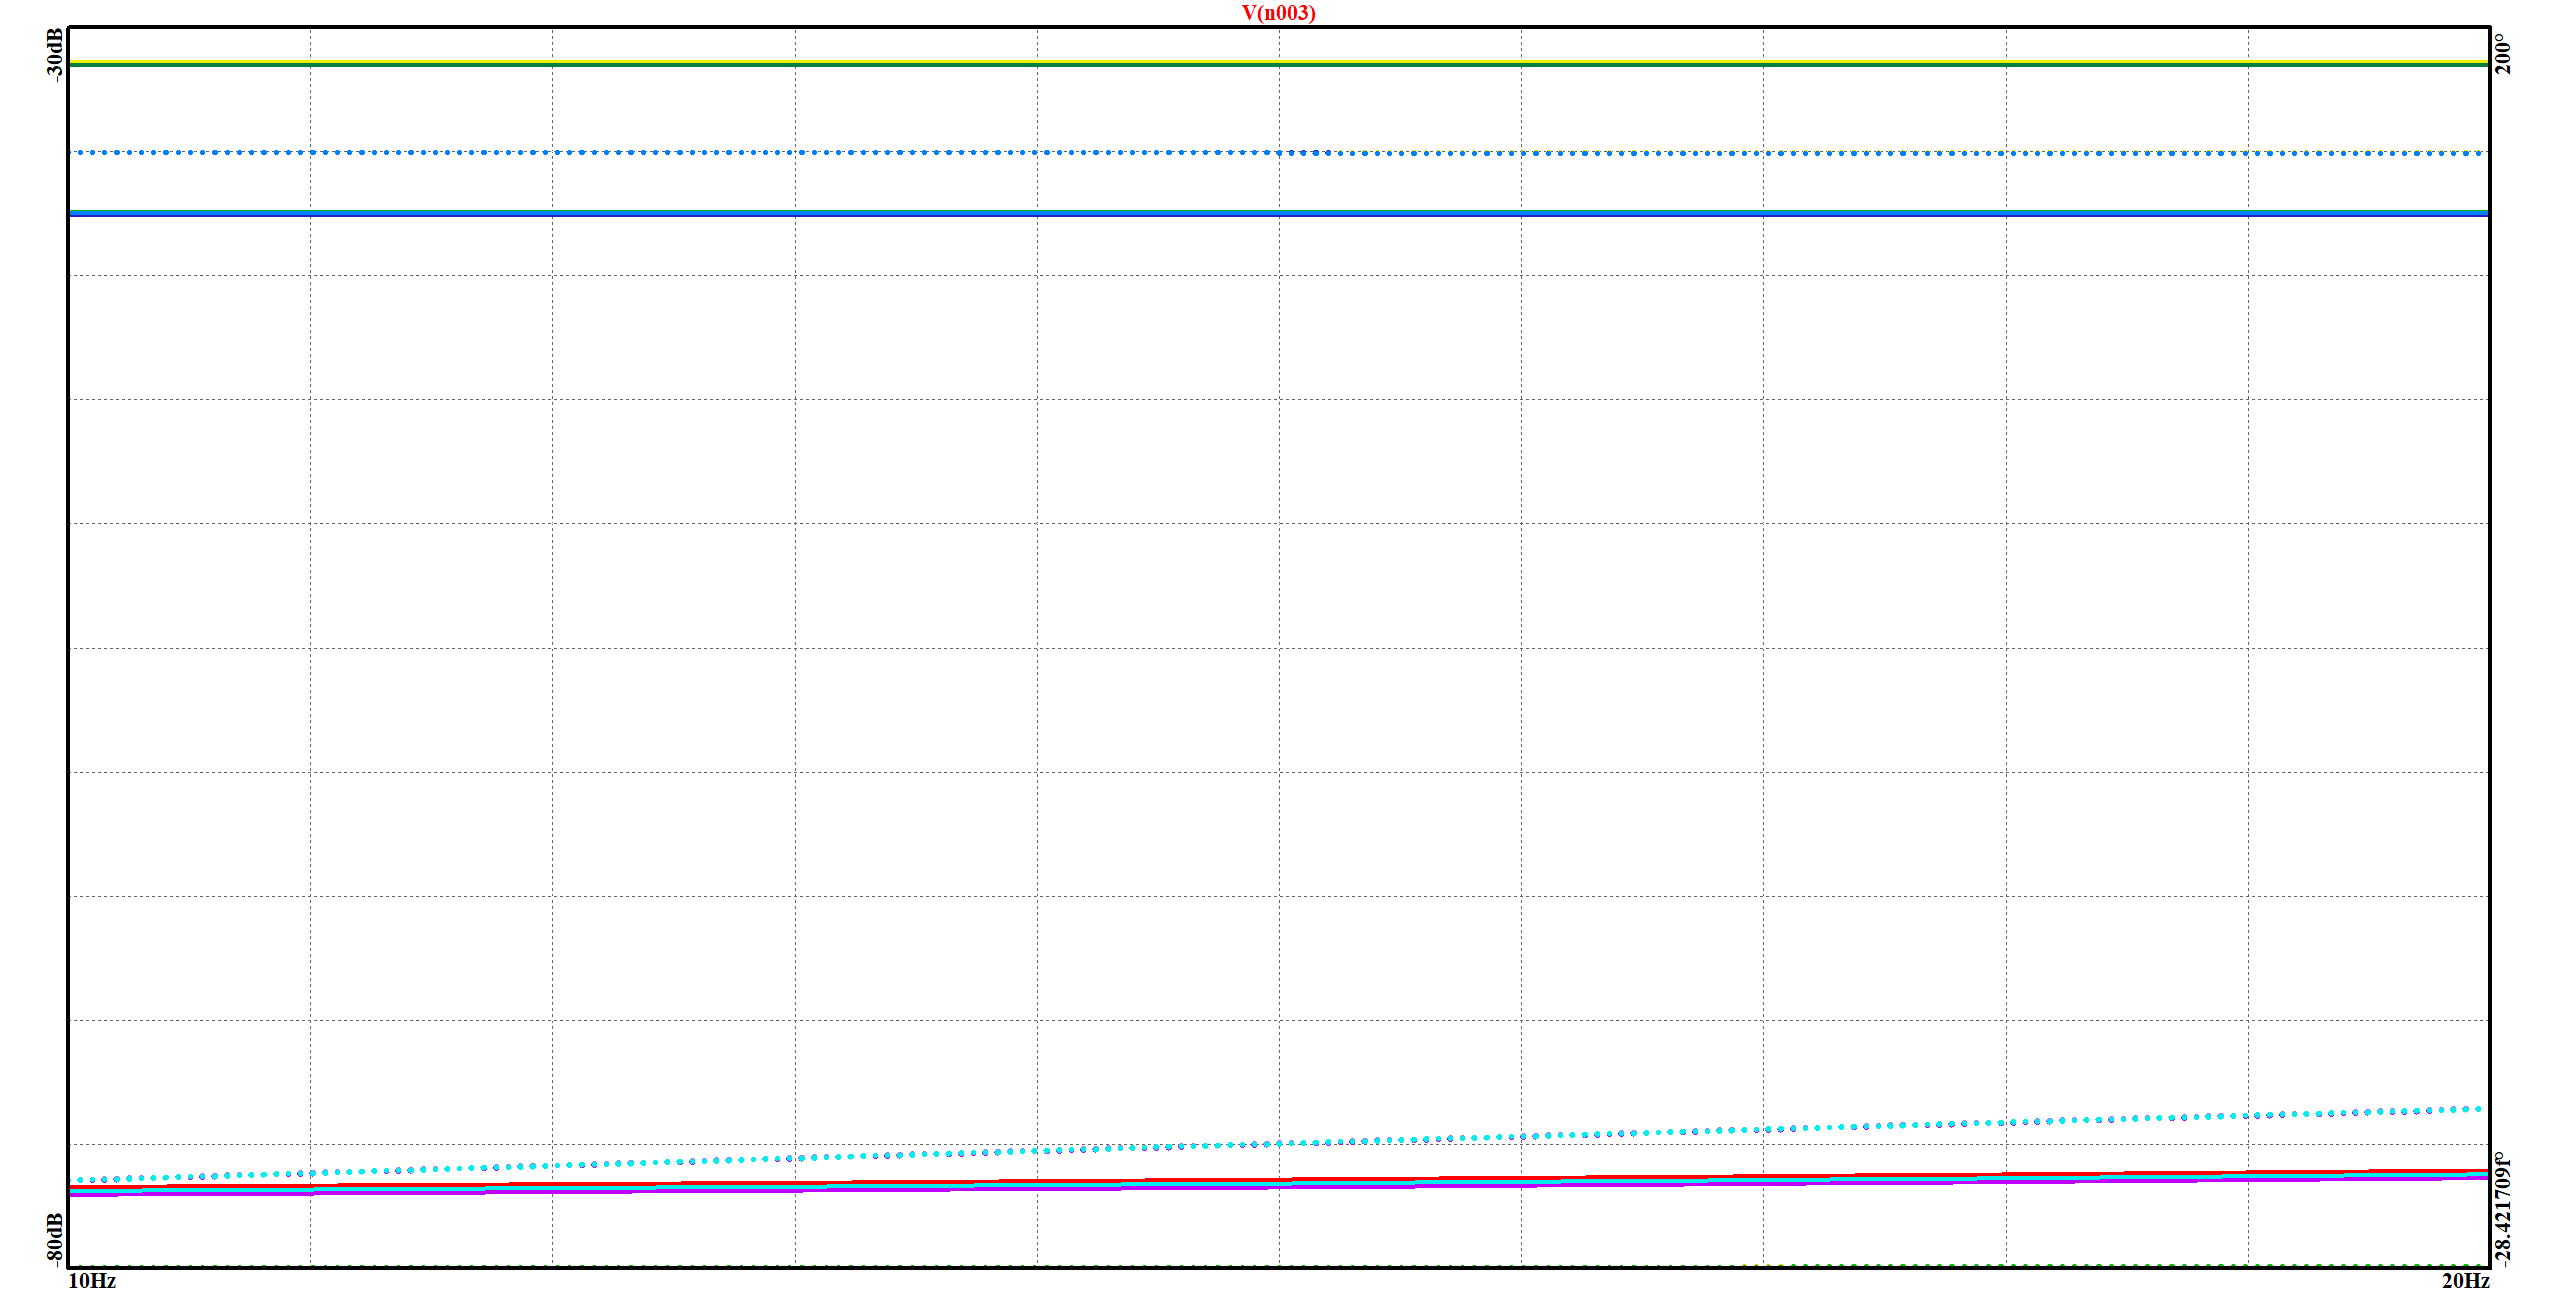This screenshot has width=2556, height=1307.
Task: Click the -28.421709f° phase axis label
Action: pyautogui.click(x=2503, y=1208)
